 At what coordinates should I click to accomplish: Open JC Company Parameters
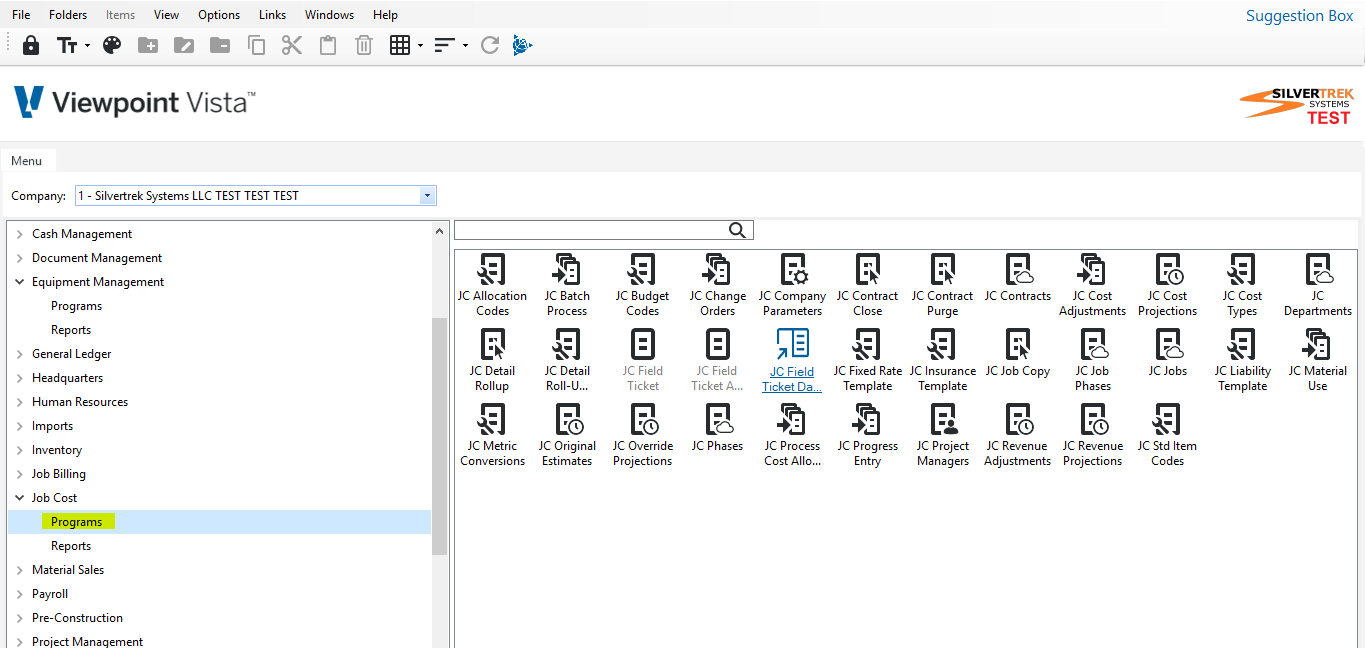pyautogui.click(x=792, y=285)
